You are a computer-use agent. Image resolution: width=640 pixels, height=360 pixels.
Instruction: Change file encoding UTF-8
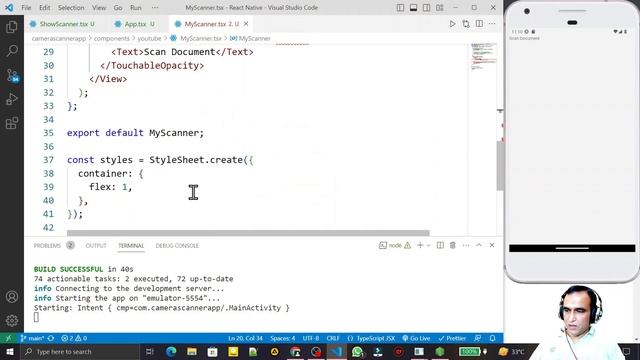click(311, 338)
